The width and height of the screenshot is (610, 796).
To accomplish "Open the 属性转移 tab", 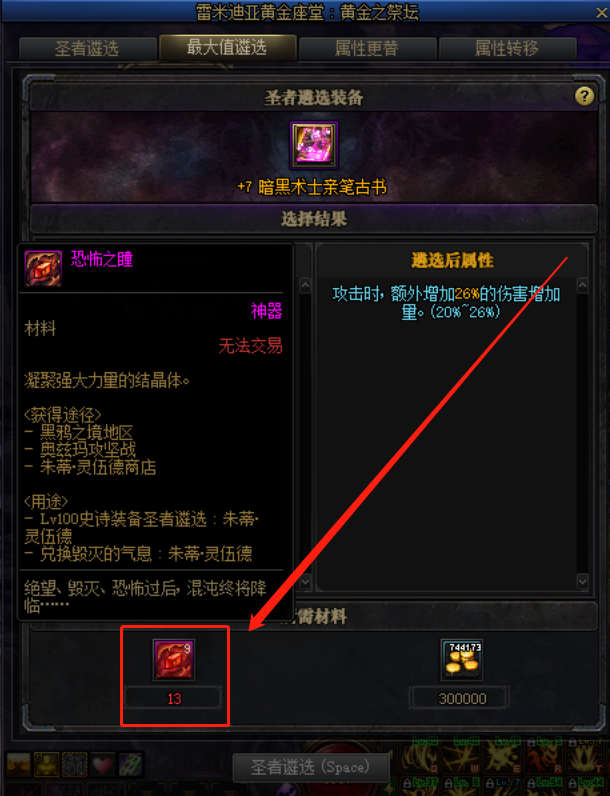I will (507, 49).
